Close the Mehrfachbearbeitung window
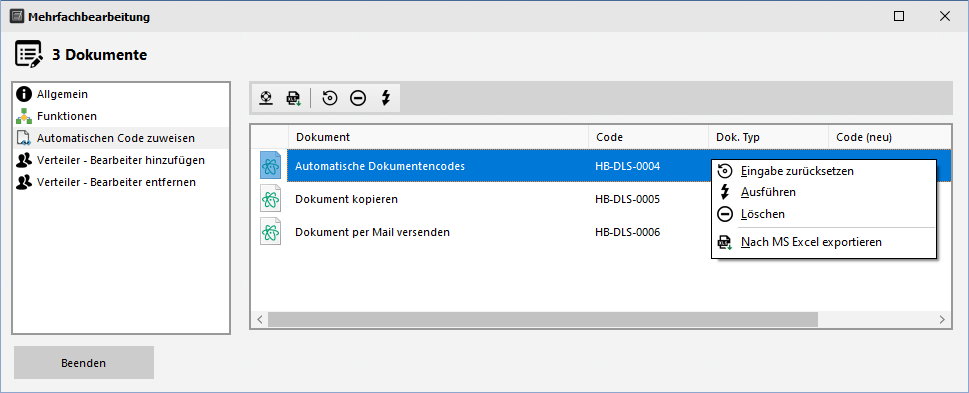This screenshot has height=393, width=969. pyautogui.click(x=945, y=17)
